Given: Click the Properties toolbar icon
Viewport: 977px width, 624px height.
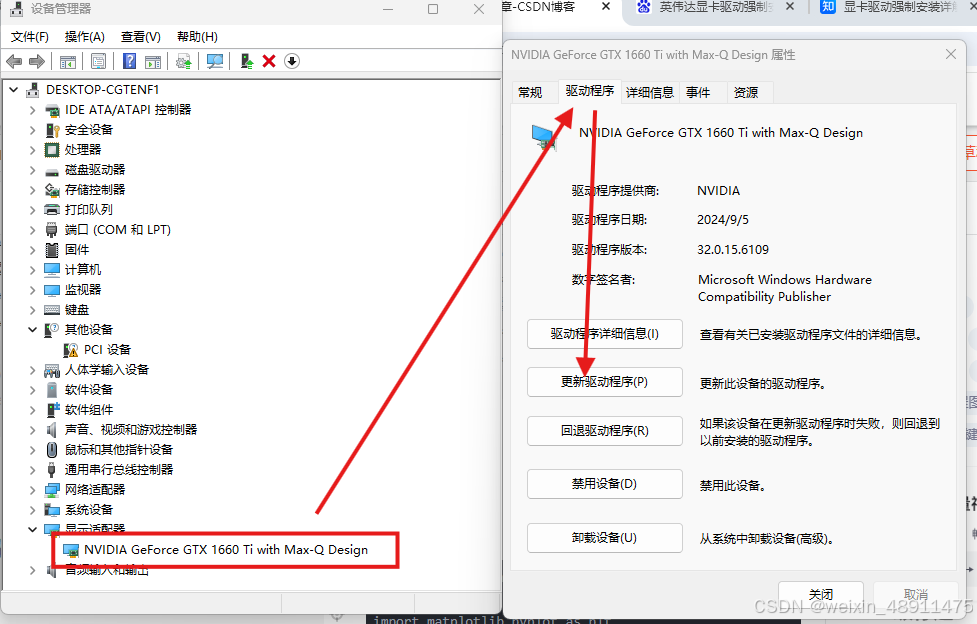Looking at the screenshot, I should point(98,61).
